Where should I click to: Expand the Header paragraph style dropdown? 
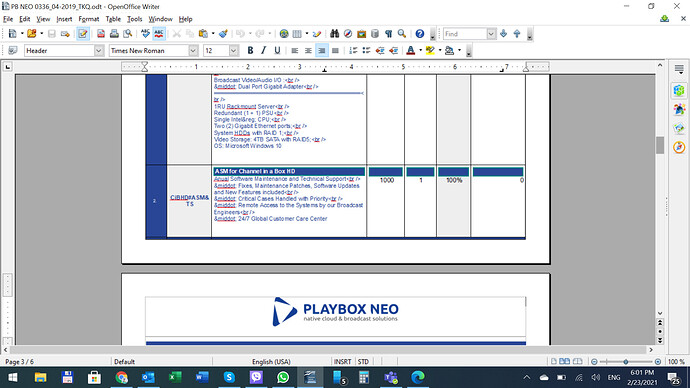99,51
